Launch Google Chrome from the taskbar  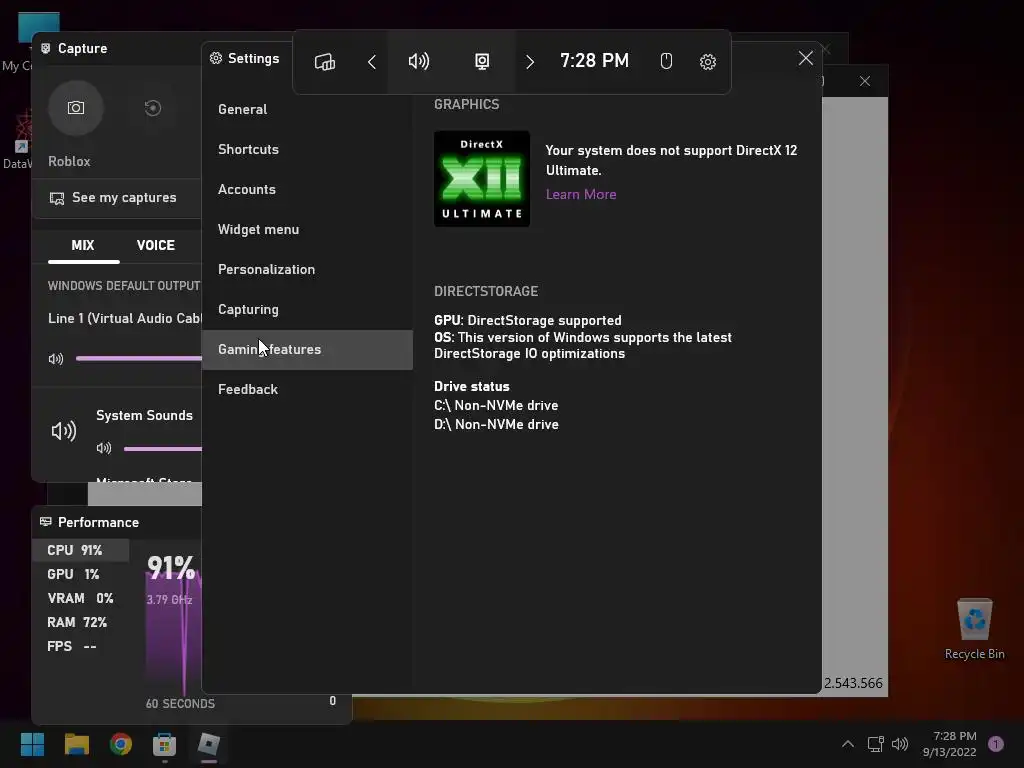pos(121,744)
